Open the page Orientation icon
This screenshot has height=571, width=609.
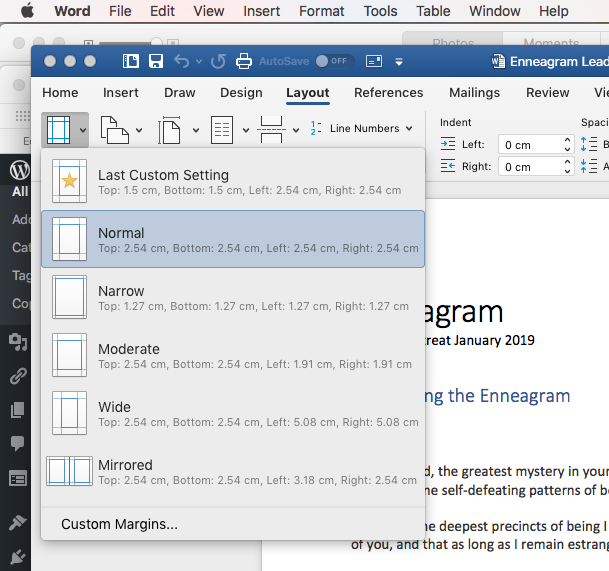pos(115,129)
